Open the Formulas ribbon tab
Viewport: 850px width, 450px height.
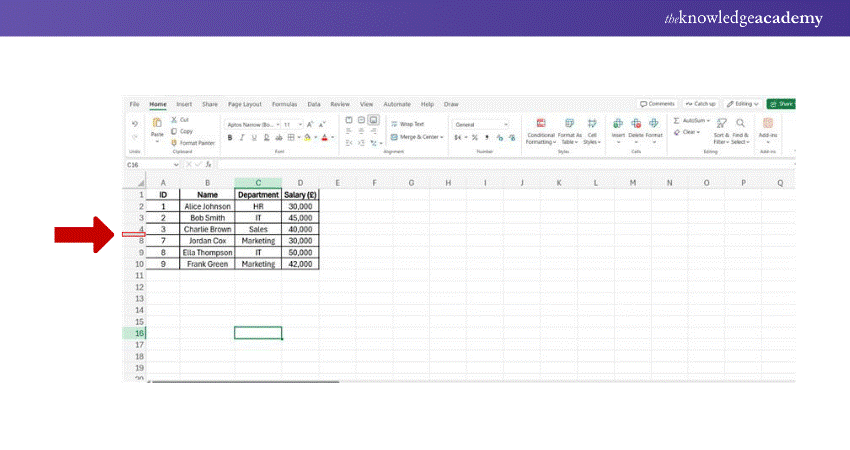click(x=284, y=104)
